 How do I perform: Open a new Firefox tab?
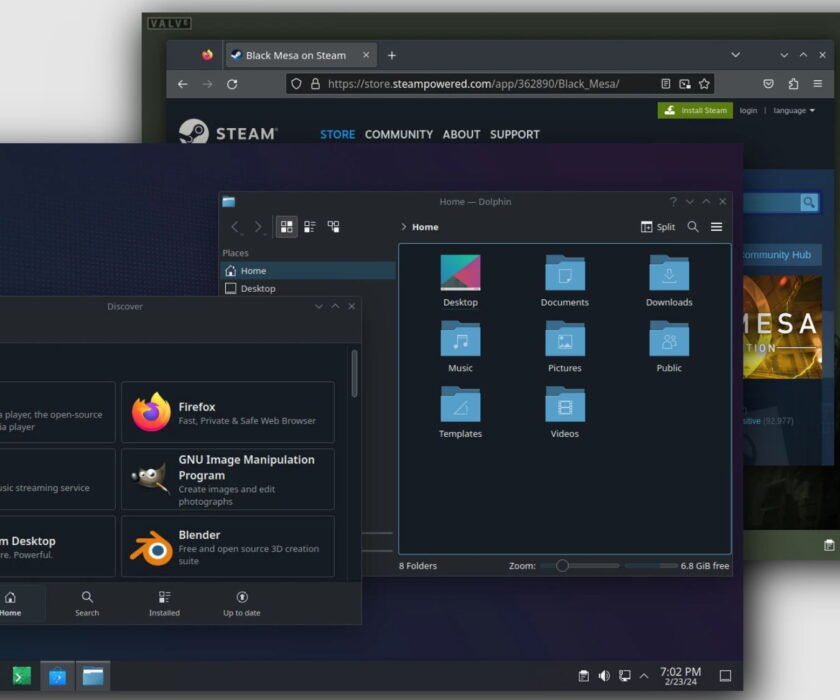[392, 55]
